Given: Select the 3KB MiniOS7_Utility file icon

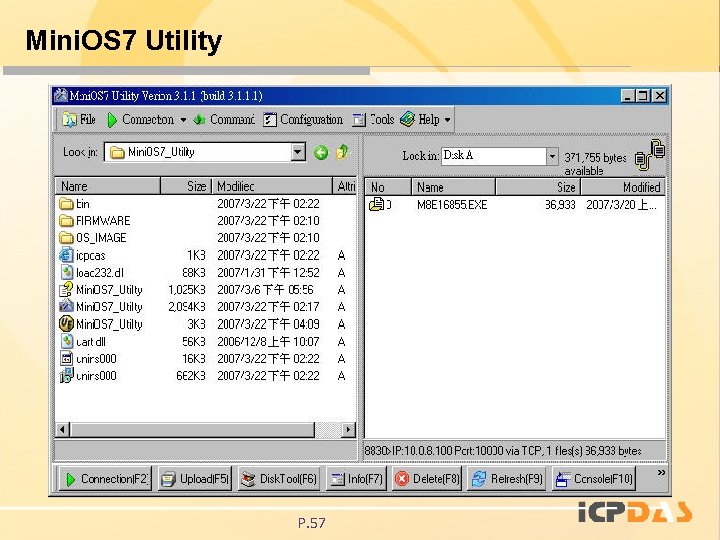Looking at the screenshot, I should (x=66, y=324).
